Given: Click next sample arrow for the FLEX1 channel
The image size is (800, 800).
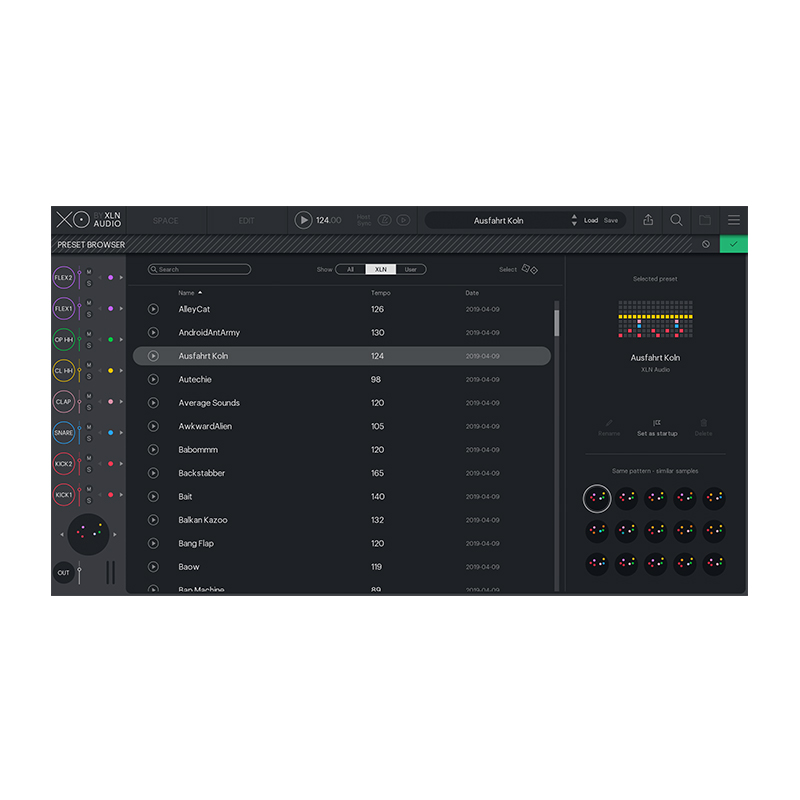Looking at the screenshot, I should (122, 309).
